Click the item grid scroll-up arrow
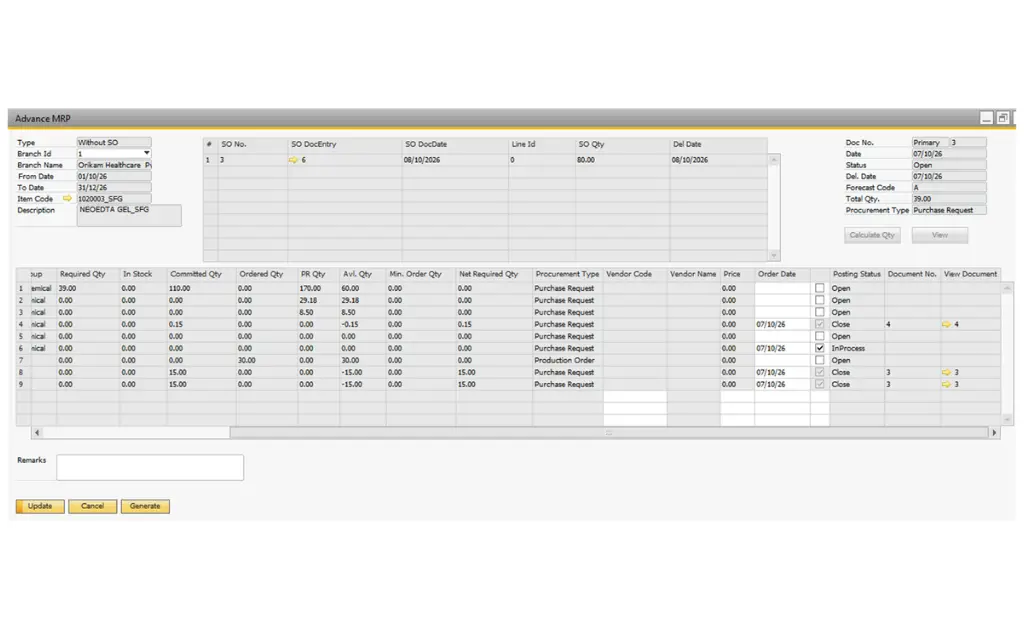1024x630 pixels. pyautogui.click(x=1007, y=288)
